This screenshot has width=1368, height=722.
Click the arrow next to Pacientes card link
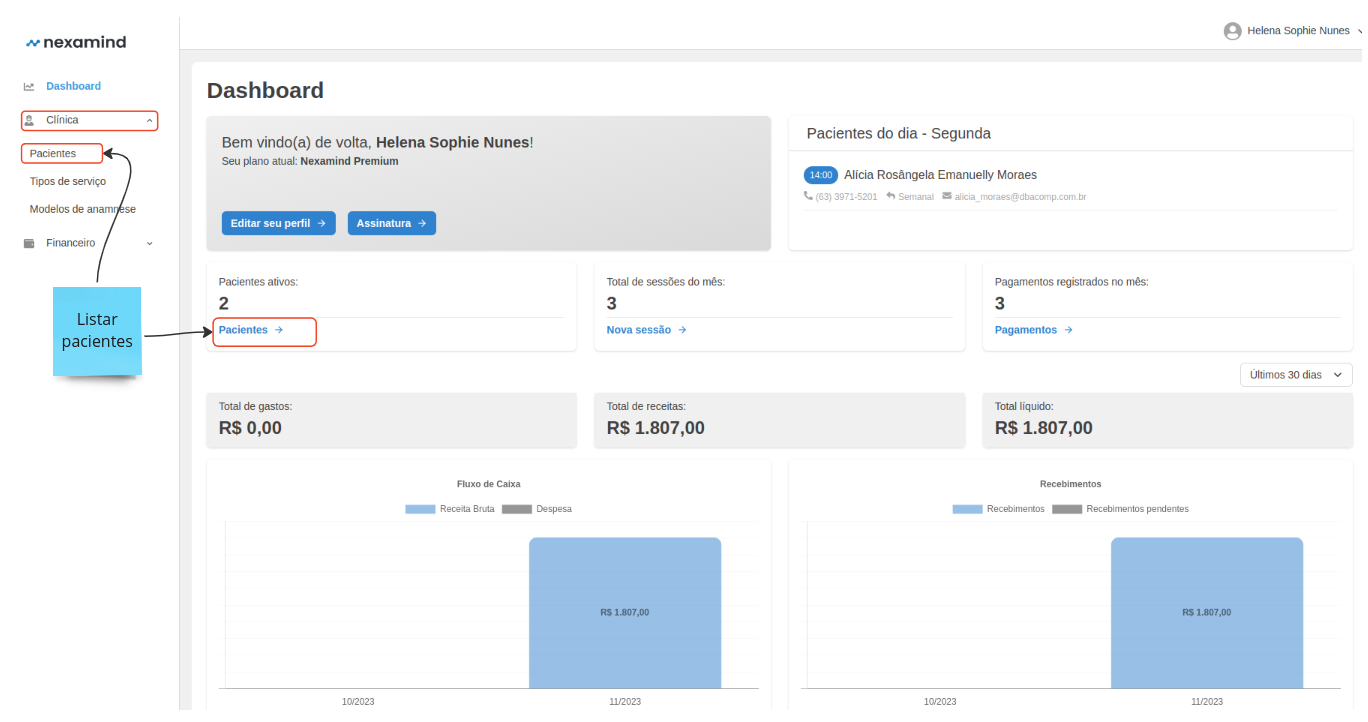(x=279, y=330)
